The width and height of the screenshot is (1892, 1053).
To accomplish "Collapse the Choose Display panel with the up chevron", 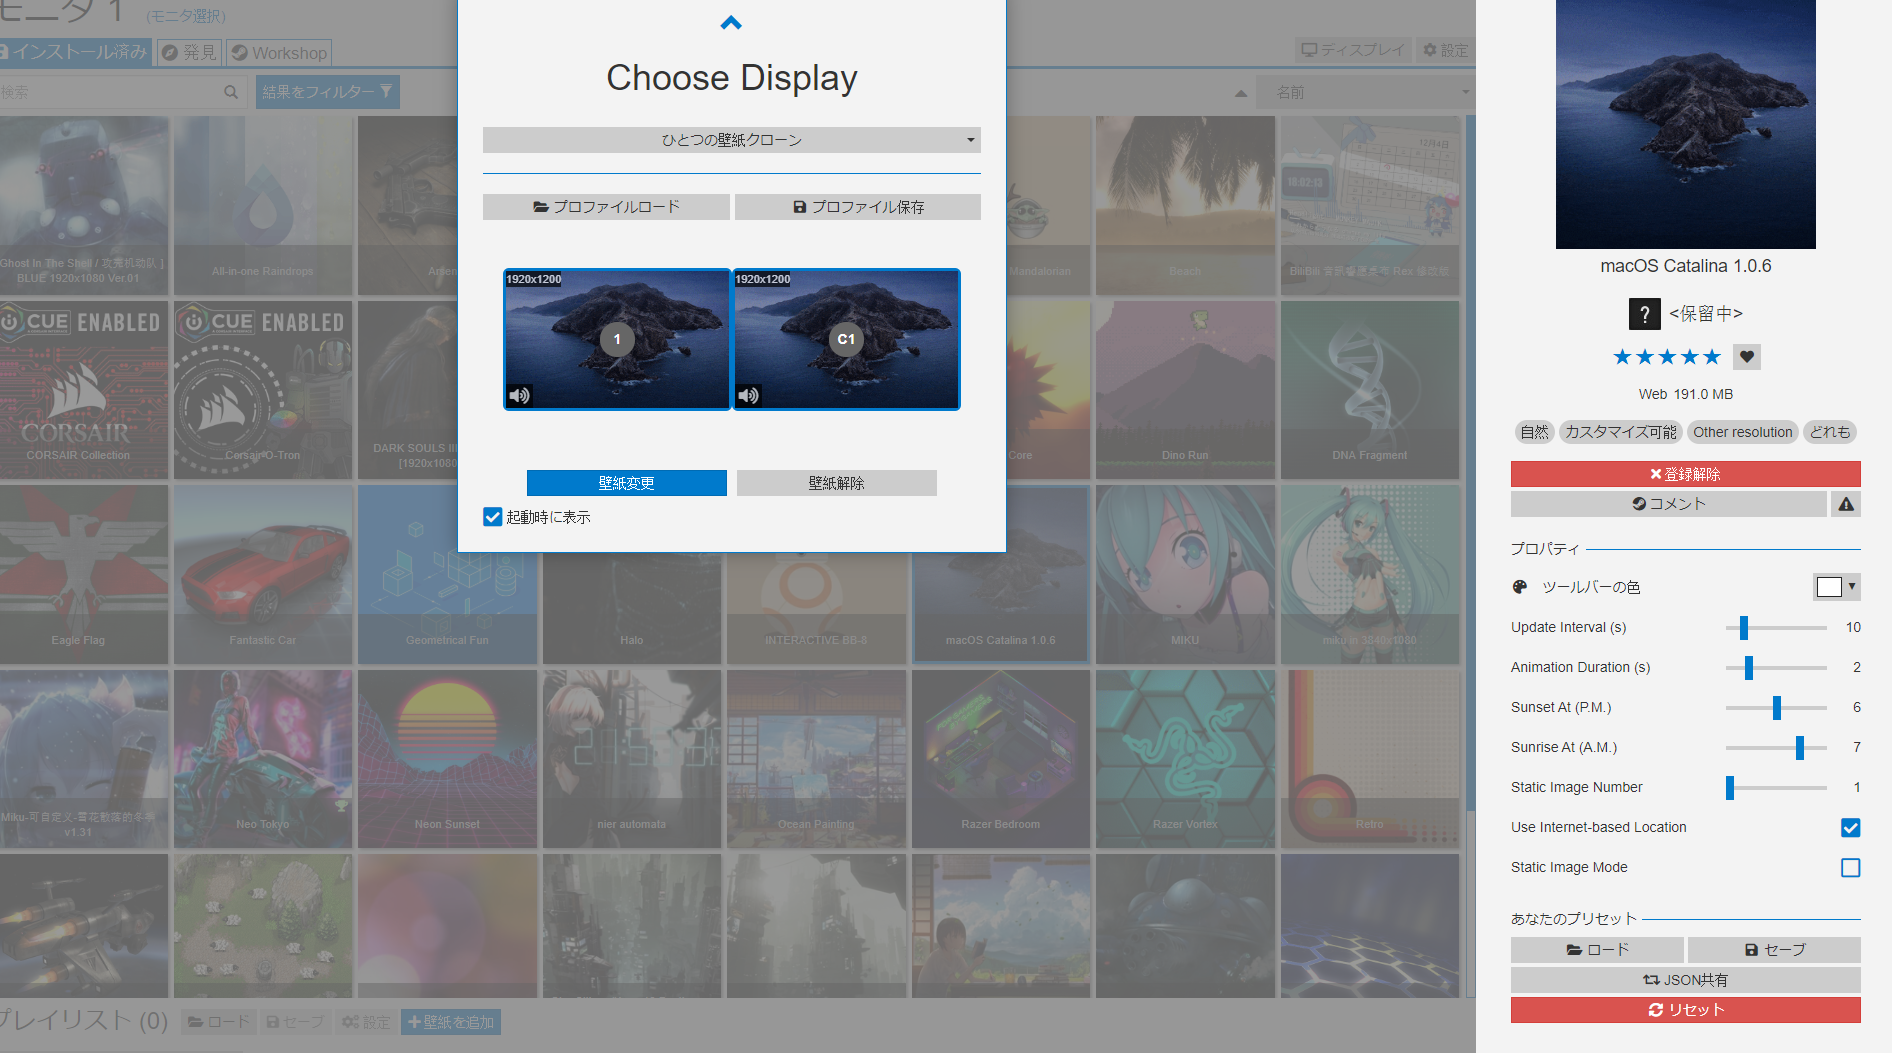I will [731, 23].
